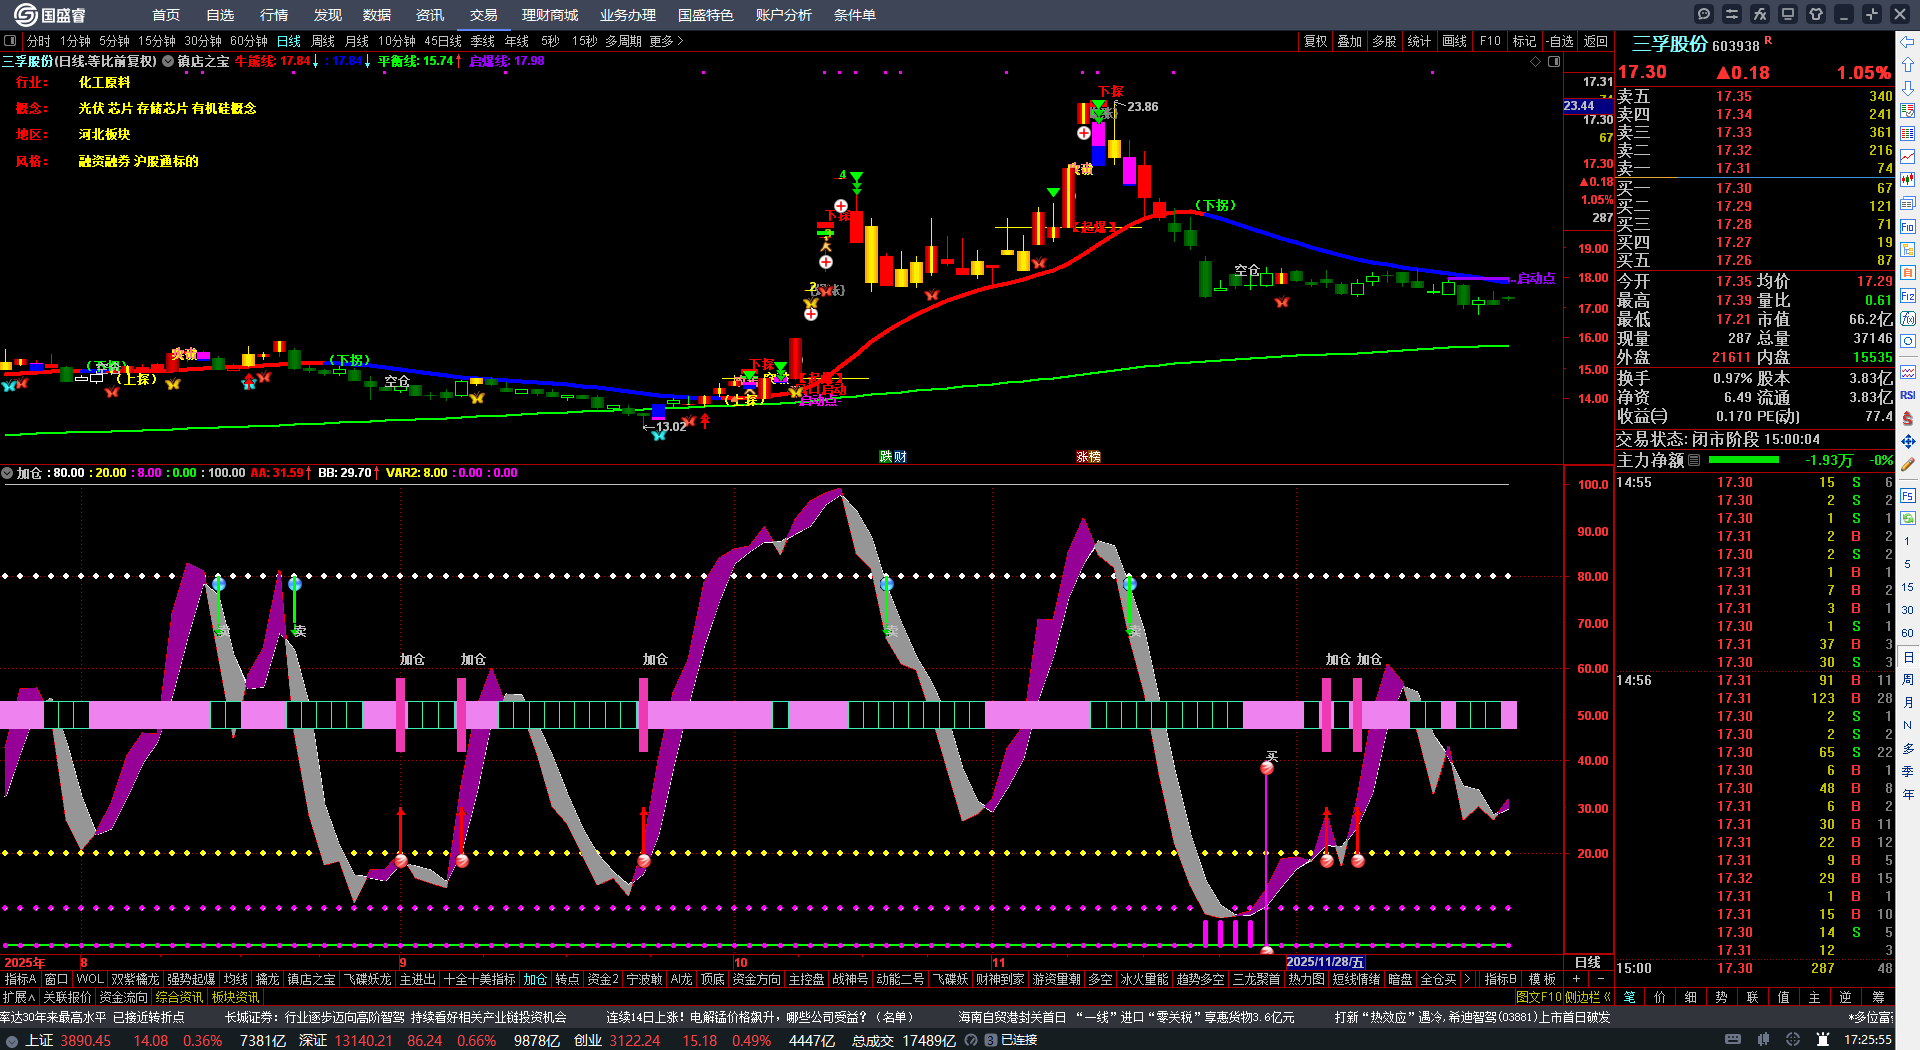Toggle 复权 price adjustment button
Viewport: 1920px width, 1050px height.
click(1315, 41)
